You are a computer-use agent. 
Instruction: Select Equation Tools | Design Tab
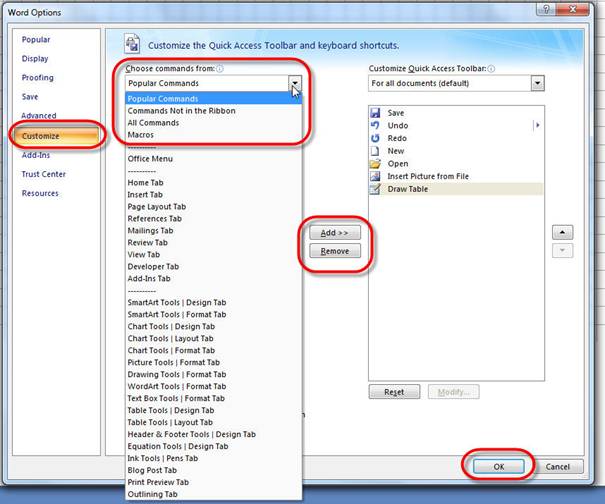pyautogui.click(x=213, y=446)
